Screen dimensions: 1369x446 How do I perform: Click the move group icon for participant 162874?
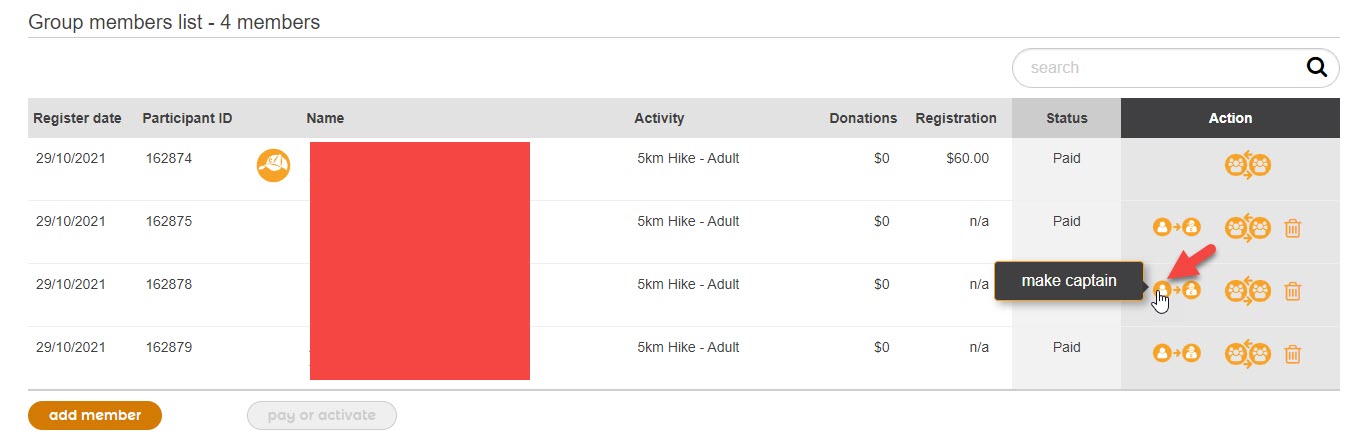(x=1247, y=164)
